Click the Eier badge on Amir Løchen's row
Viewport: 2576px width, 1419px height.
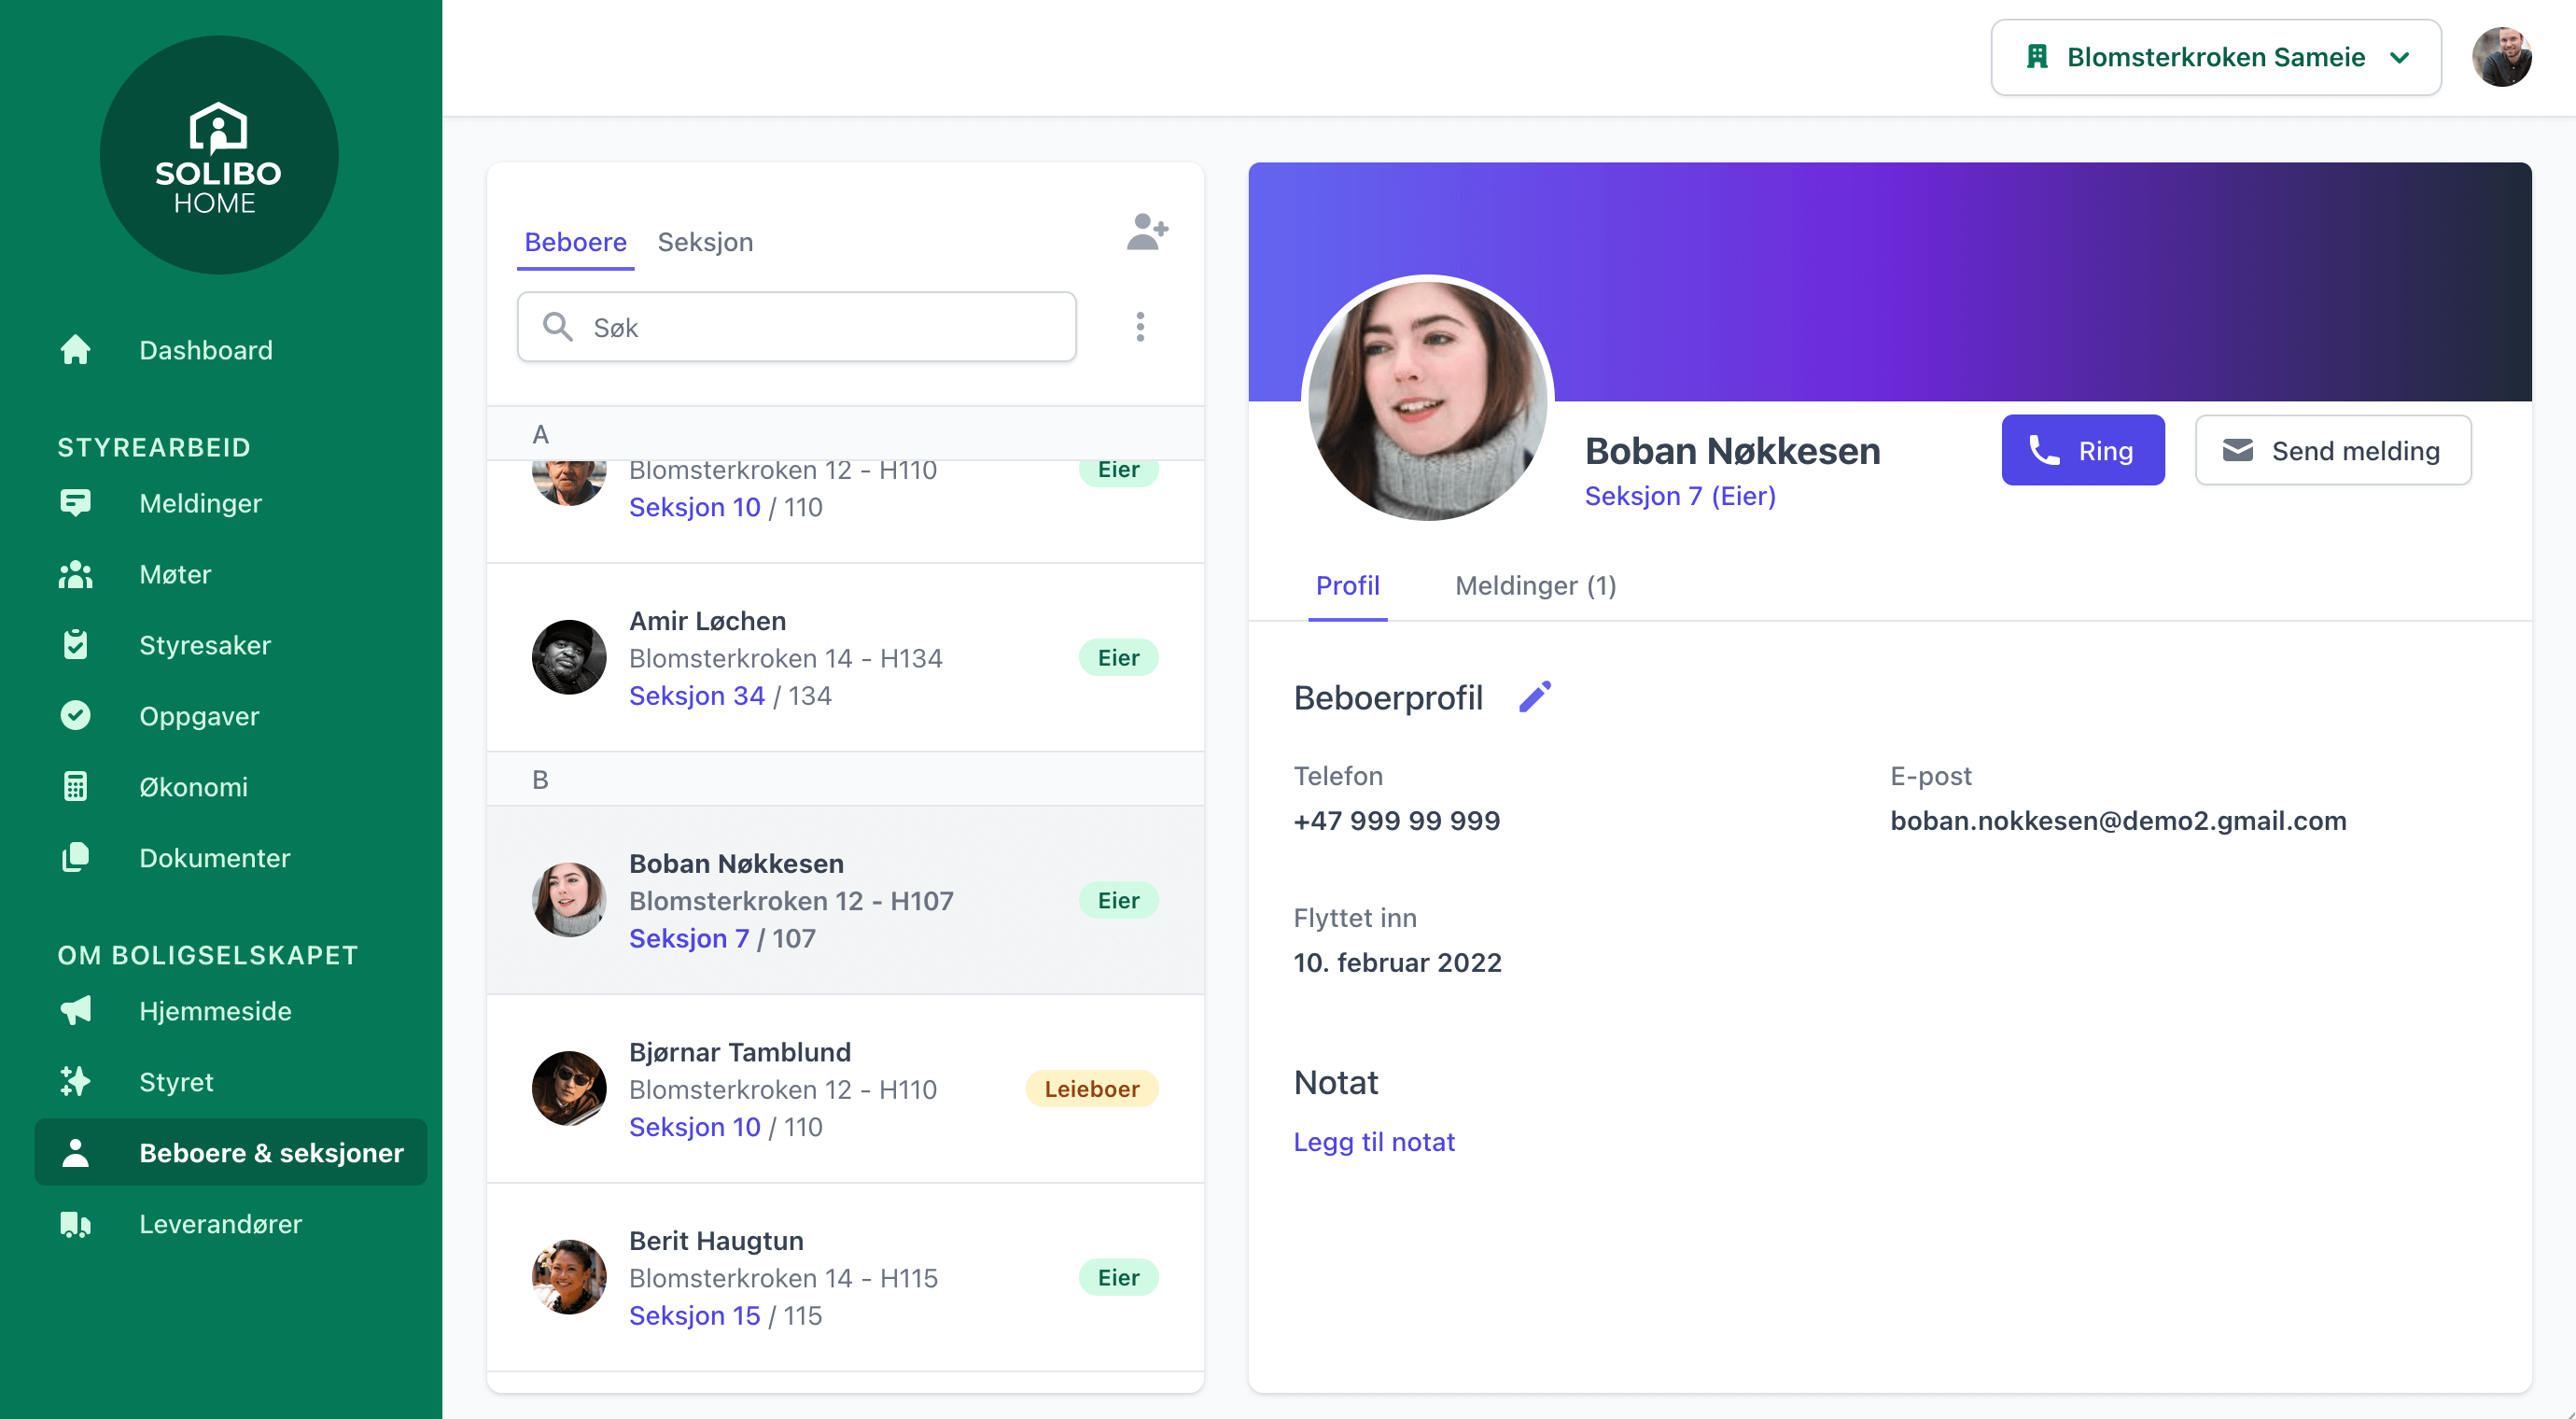pyautogui.click(x=1118, y=658)
